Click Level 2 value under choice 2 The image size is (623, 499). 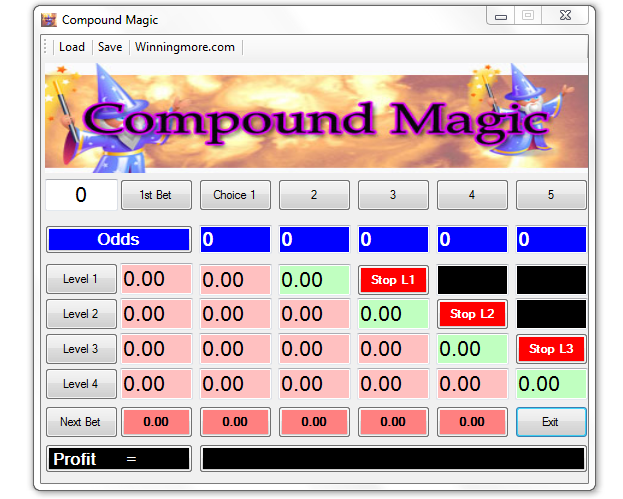[x=314, y=314]
